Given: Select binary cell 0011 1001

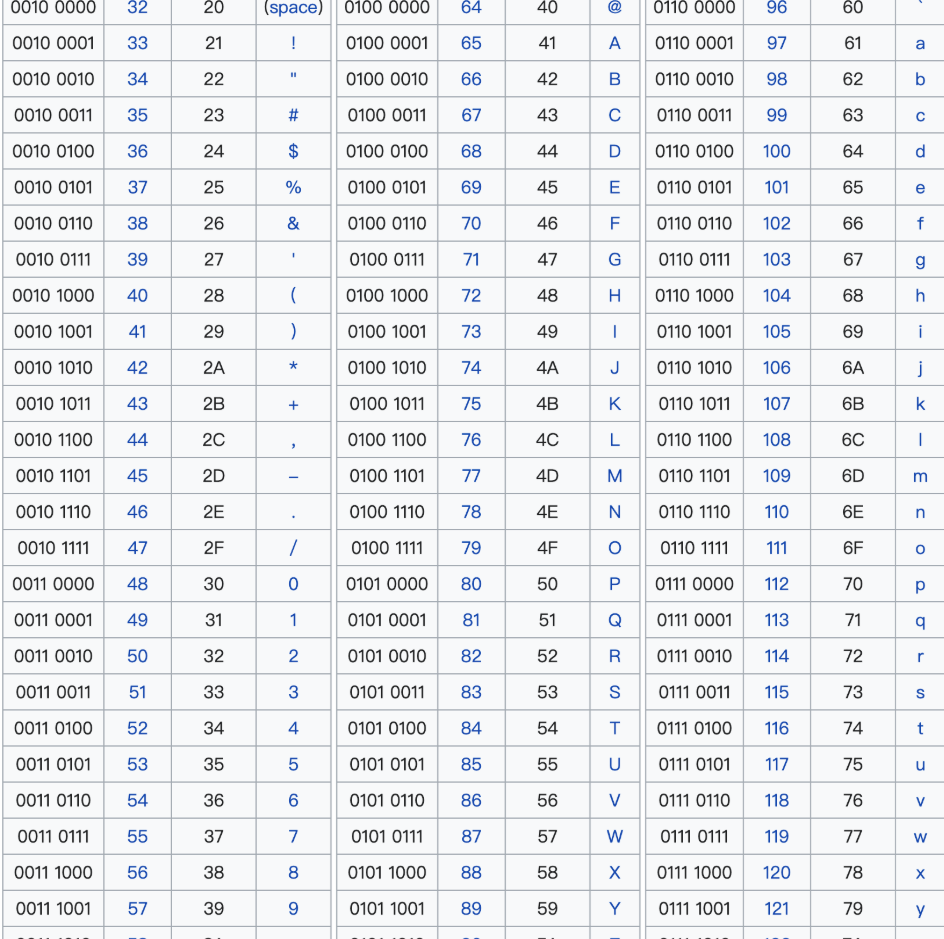Looking at the screenshot, I should pyautogui.click(x=53, y=909).
